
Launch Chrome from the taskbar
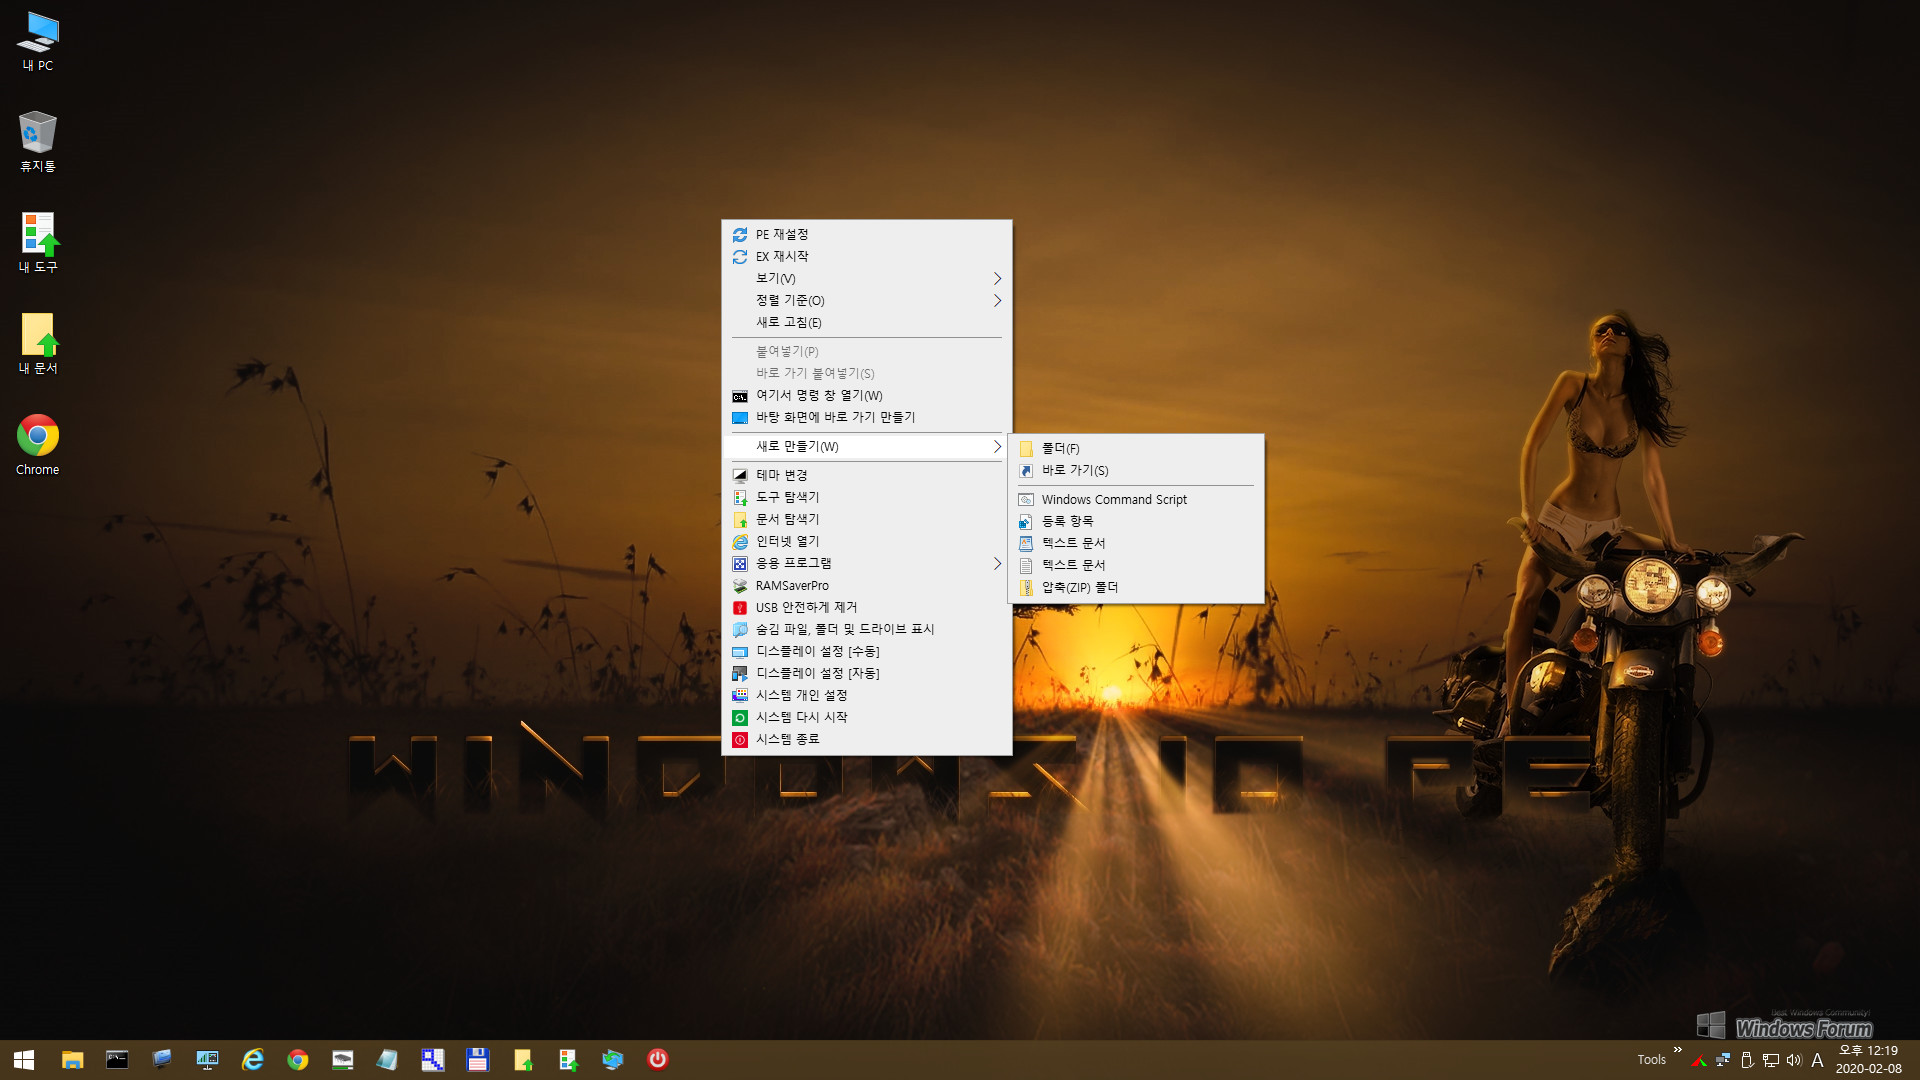pos(298,1059)
